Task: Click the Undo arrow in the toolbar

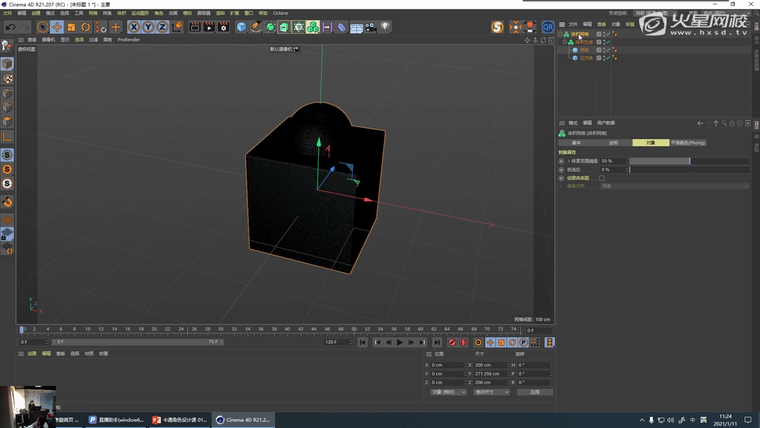Action: point(10,27)
